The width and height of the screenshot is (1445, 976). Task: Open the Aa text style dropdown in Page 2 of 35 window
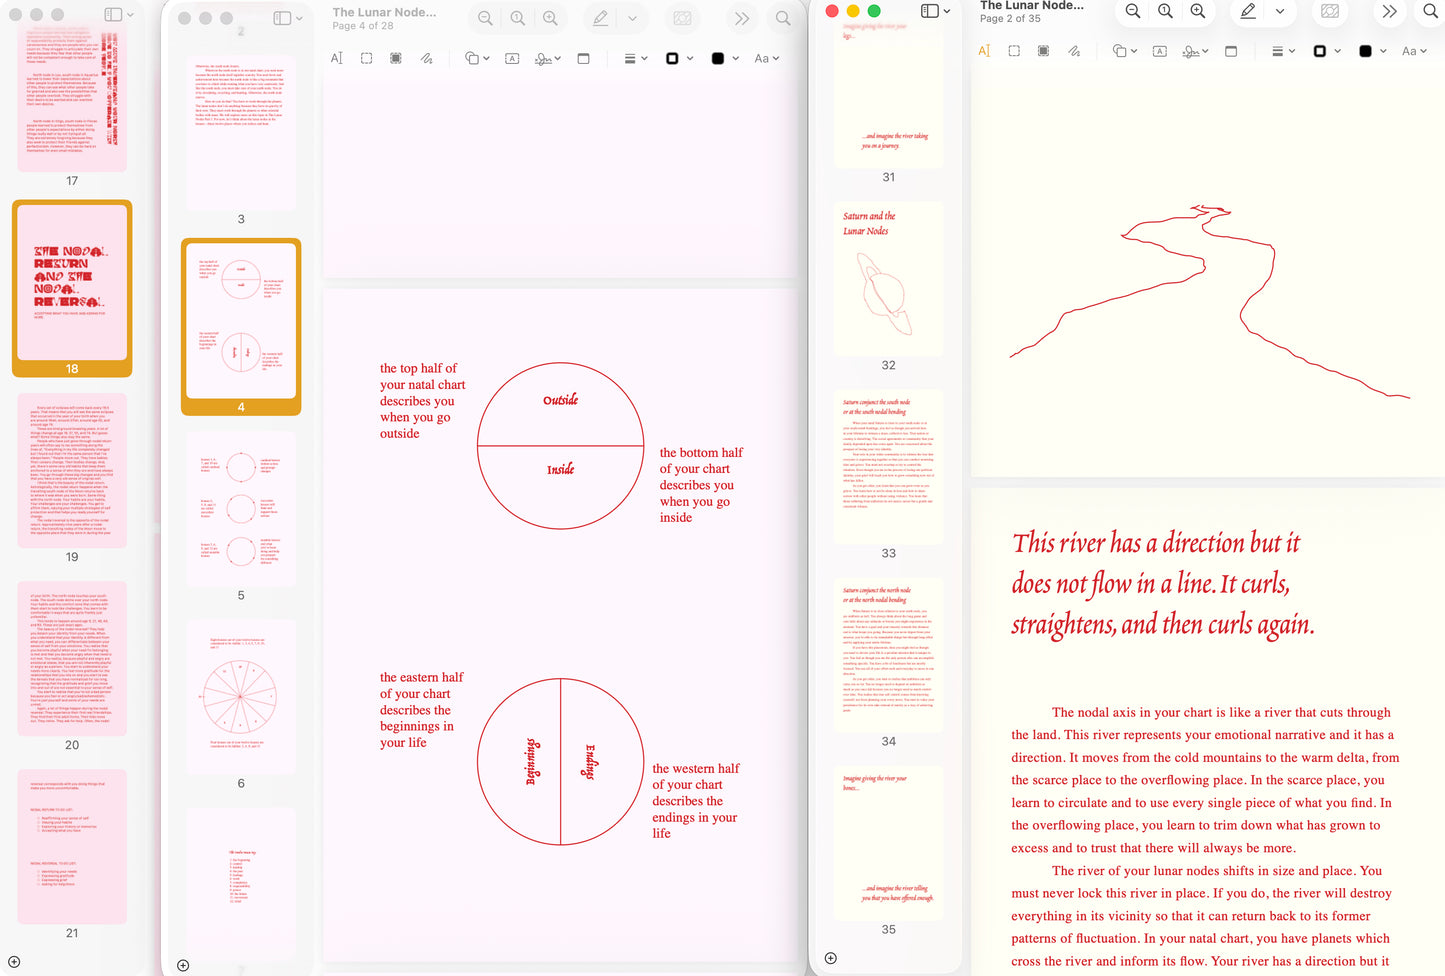pyautogui.click(x=1414, y=51)
